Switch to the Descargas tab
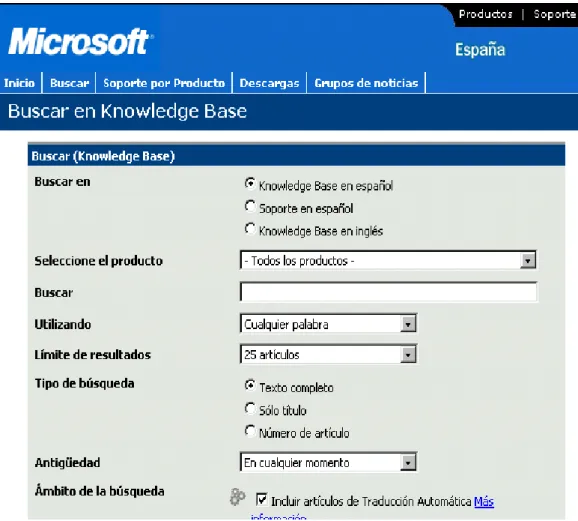Image resolution: width=578 pixels, height=521 pixels. pos(269,83)
